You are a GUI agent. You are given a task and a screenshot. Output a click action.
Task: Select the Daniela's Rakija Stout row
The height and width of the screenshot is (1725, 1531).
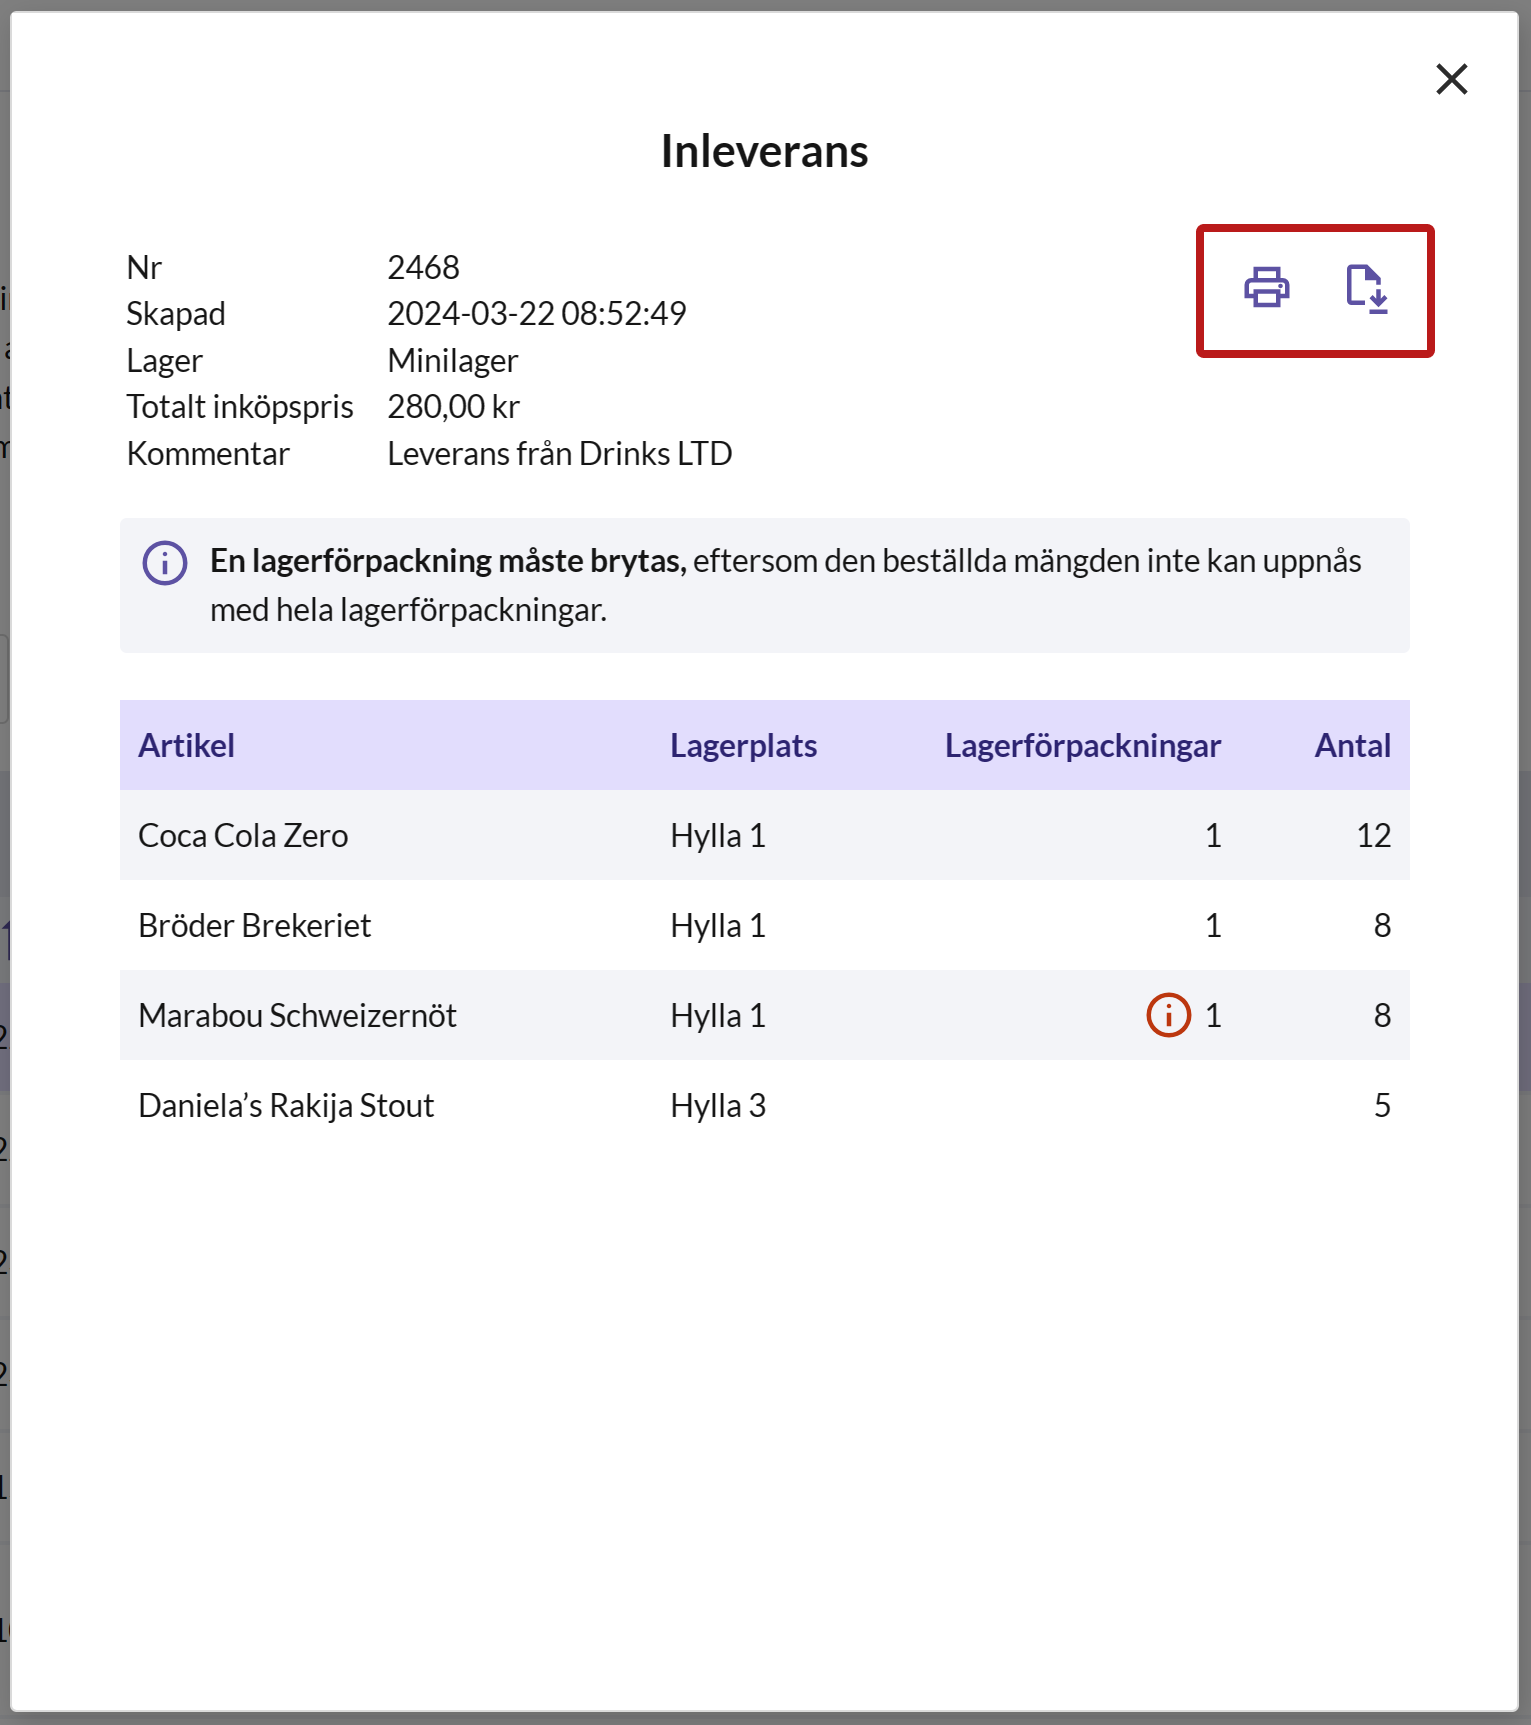tap(765, 1105)
